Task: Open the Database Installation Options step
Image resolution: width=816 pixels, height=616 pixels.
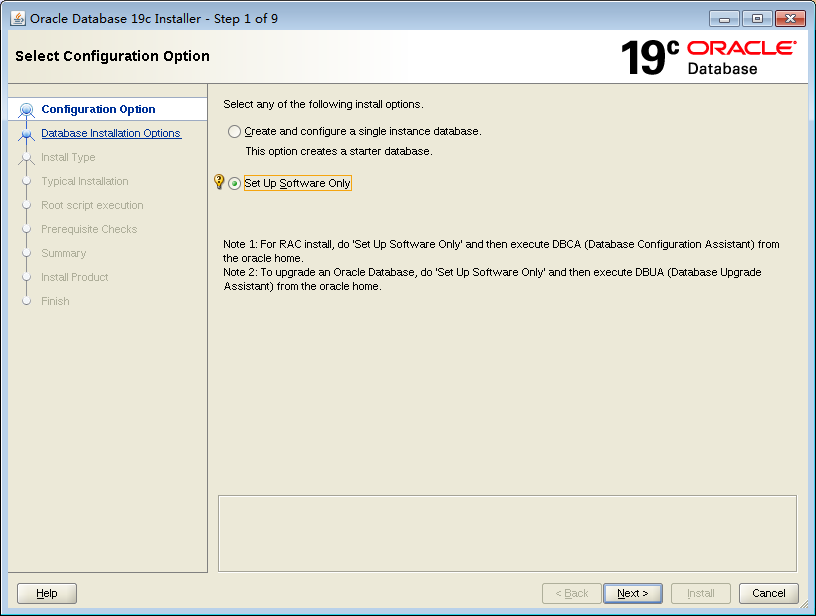Action: click(111, 133)
